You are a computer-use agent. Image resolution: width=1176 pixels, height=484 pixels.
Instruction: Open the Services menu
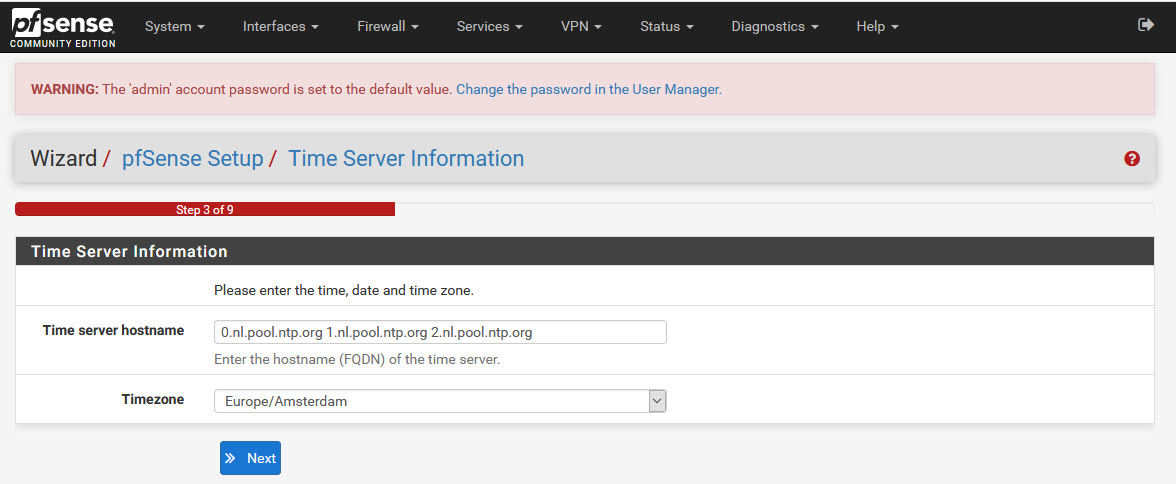[490, 26]
